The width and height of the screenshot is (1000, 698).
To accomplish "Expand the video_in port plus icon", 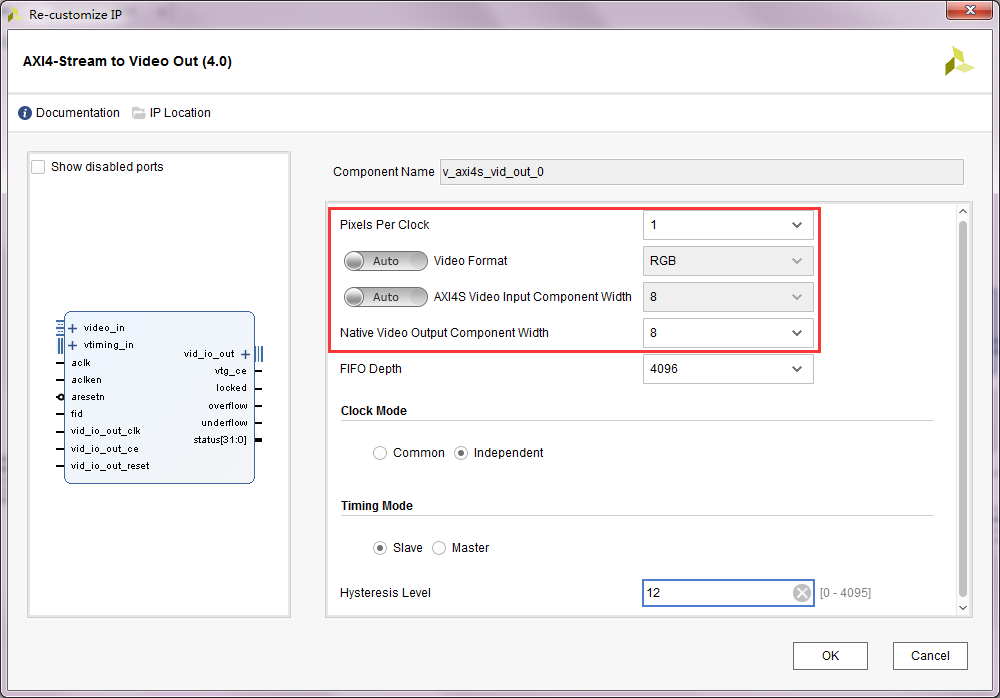I will point(73,328).
